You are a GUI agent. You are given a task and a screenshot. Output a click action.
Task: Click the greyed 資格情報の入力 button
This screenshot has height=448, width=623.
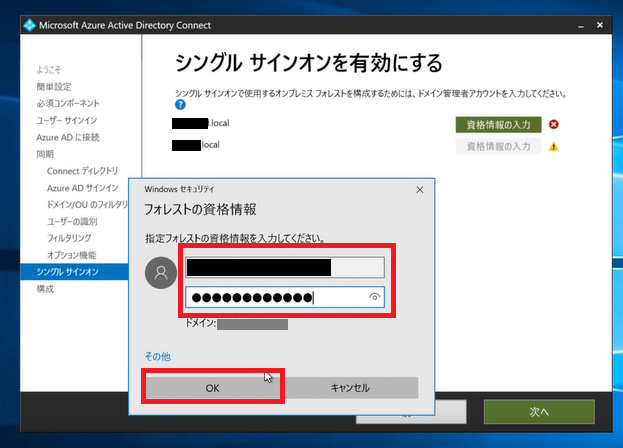(498, 147)
